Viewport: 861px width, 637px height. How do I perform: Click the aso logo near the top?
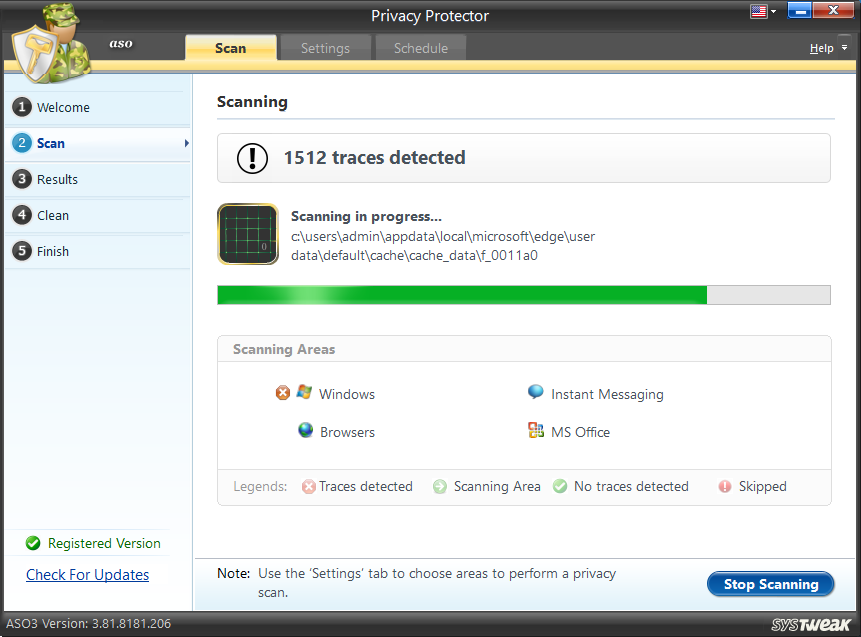pos(121,44)
